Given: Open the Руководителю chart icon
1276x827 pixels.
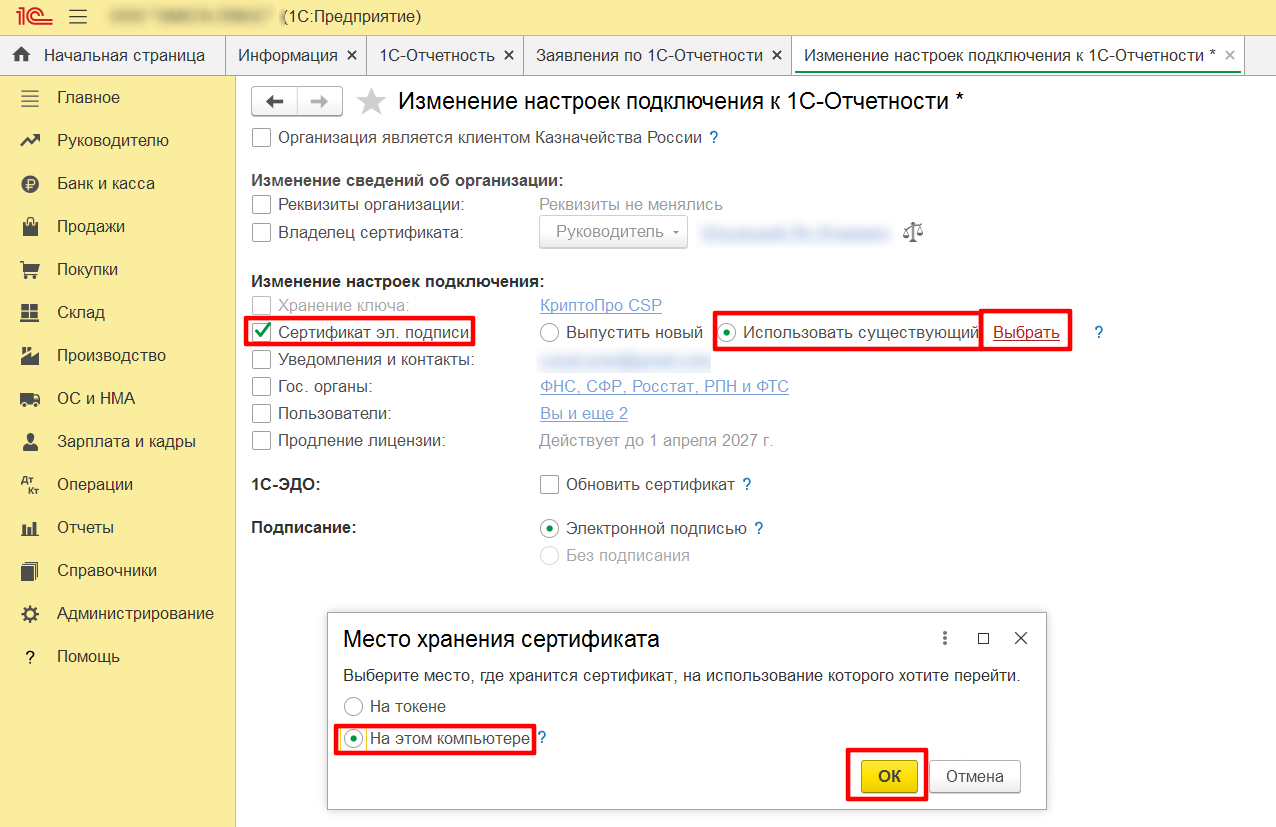Looking at the screenshot, I should (x=30, y=141).
